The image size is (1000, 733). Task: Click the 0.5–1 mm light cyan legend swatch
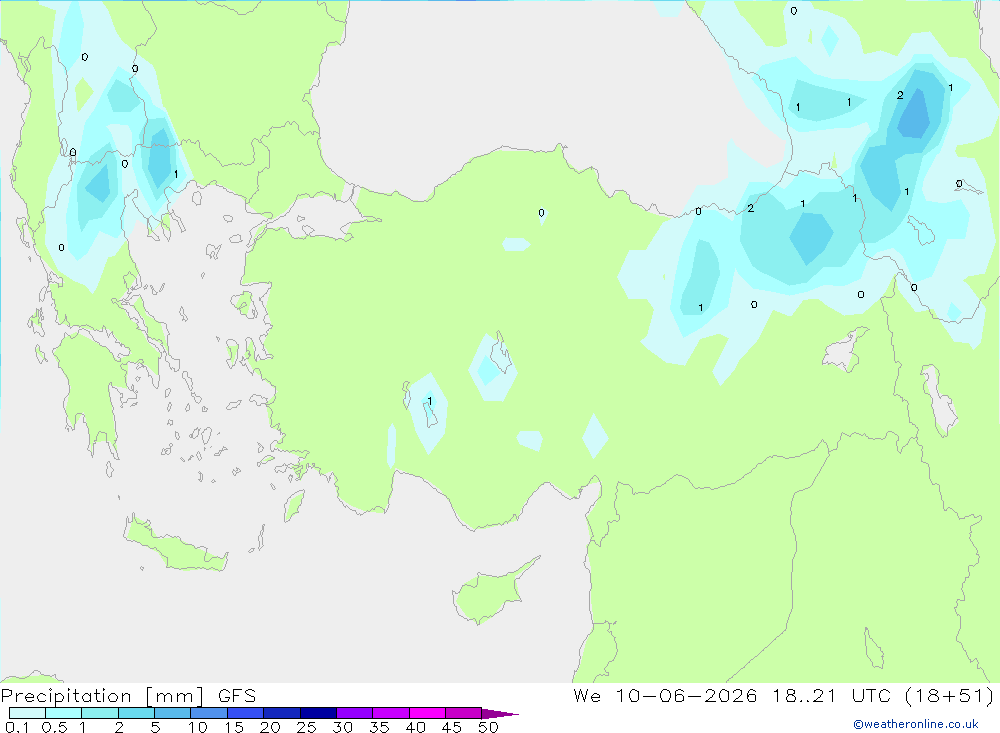64,713
